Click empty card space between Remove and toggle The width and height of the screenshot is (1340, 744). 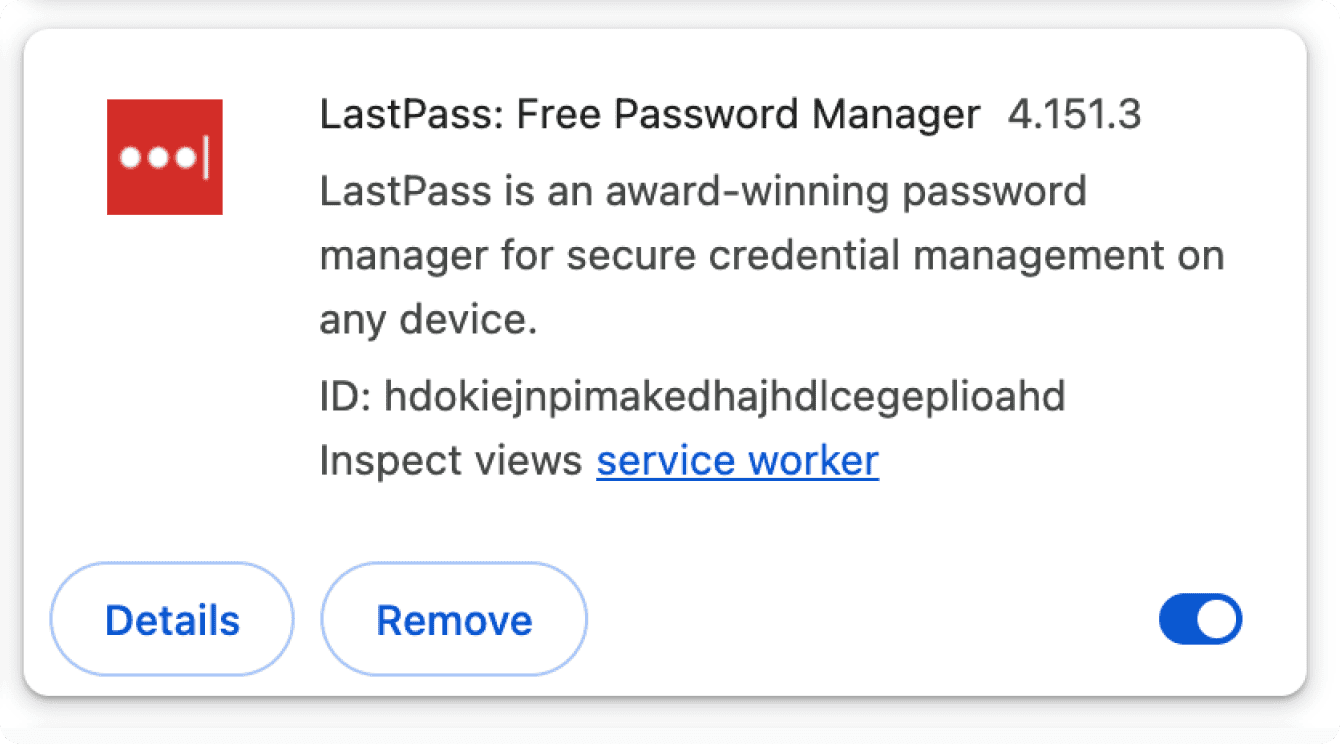[870, 620]
